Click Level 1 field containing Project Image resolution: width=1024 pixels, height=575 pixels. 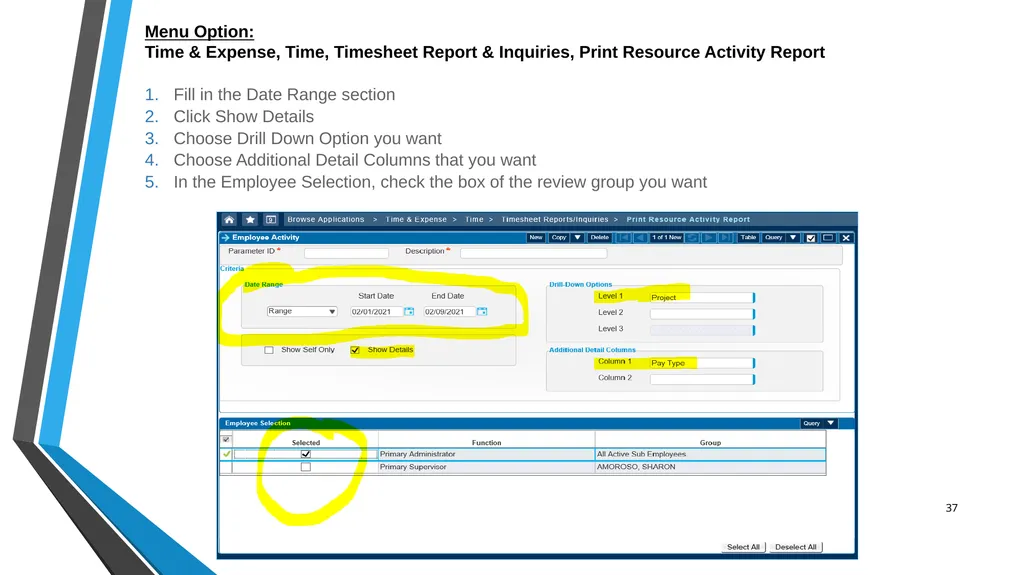pyautogui.click(x=700, y=297)
